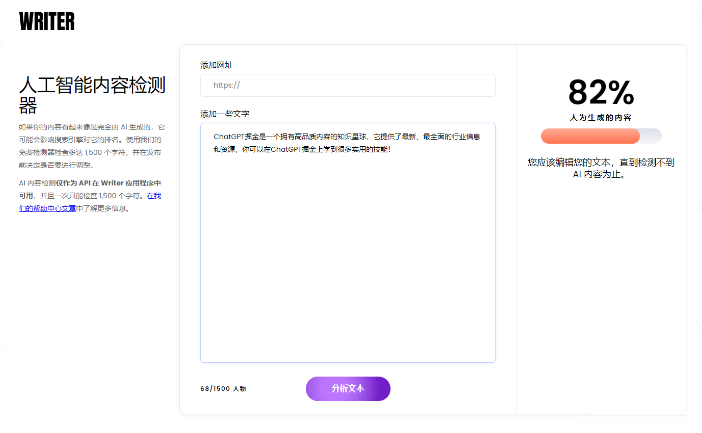Click the 人为生成的内容 label

600,118
